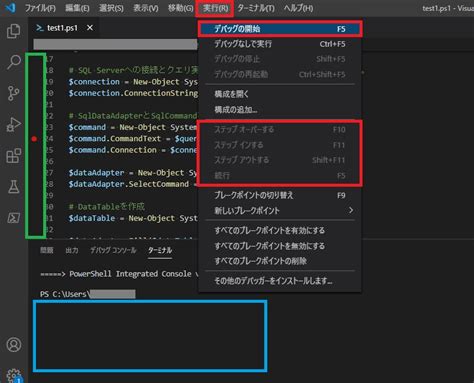The width and height of the screenshot is (474, 383).
Task: Open the 移動(G) menu
Action: [x=180, y=8]
